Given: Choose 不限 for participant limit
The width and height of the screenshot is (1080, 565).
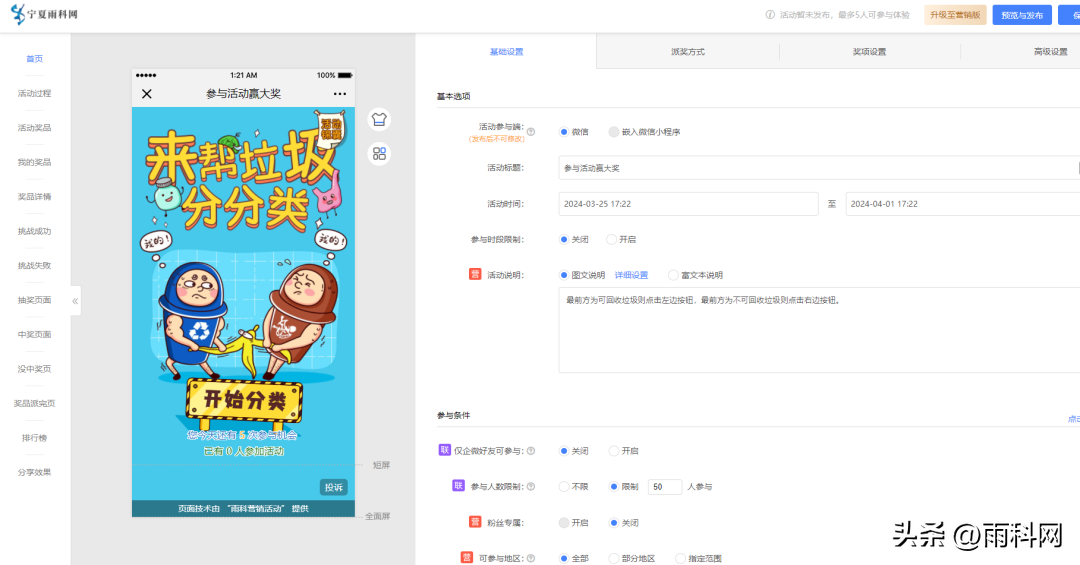Looking at the screenshot, I should [x=564, y=487].
